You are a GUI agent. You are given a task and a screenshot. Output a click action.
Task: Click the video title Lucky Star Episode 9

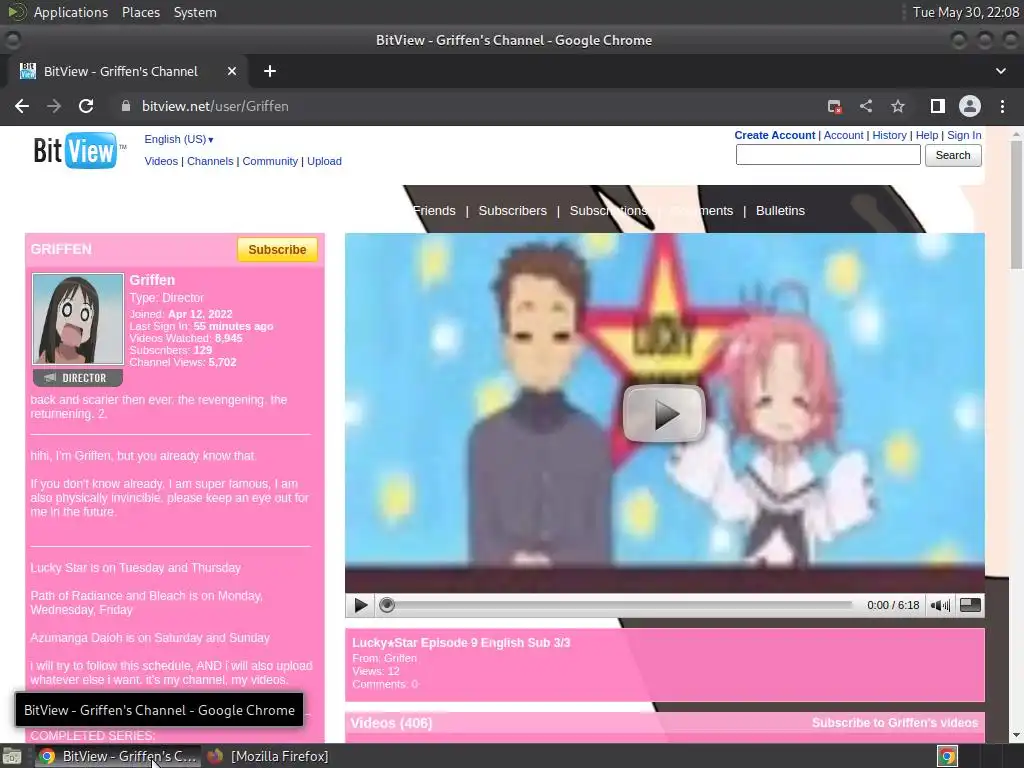pos(461,643)
